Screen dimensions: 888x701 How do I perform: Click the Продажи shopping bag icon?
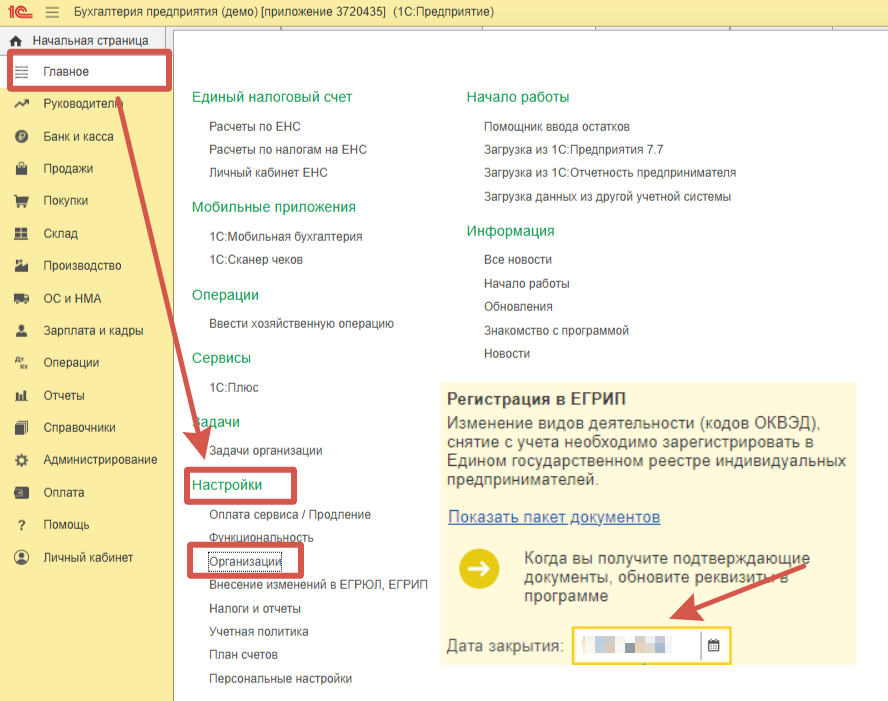coord(22,169)
